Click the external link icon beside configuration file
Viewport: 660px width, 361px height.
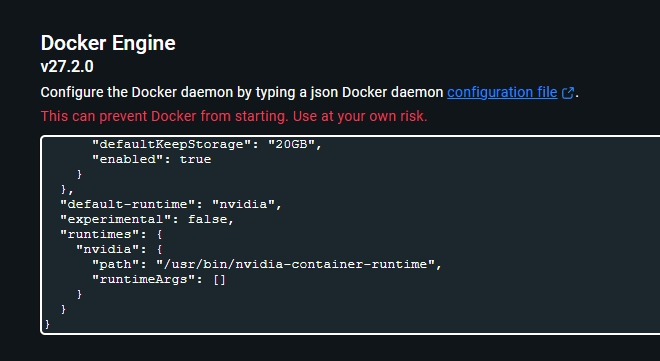point(568,93)
